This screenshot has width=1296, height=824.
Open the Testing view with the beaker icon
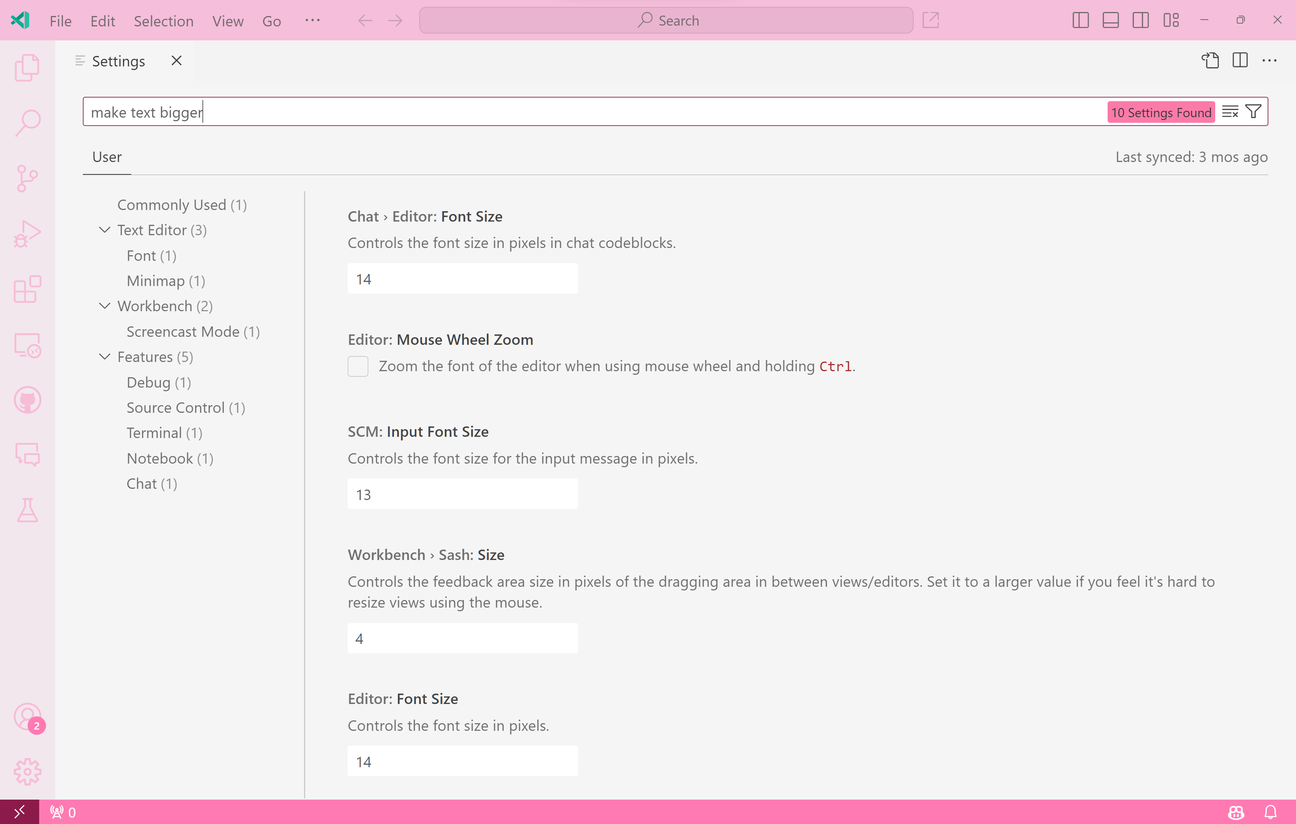[x=27, y=510]
